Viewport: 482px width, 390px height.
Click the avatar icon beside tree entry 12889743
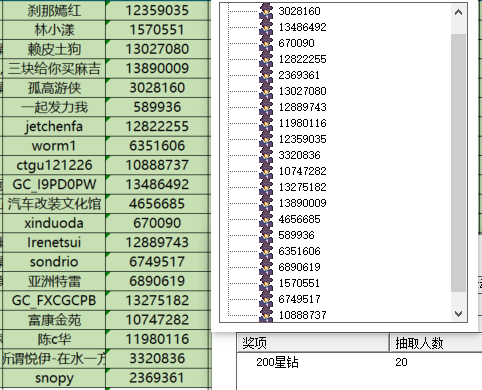pos(266,107)
